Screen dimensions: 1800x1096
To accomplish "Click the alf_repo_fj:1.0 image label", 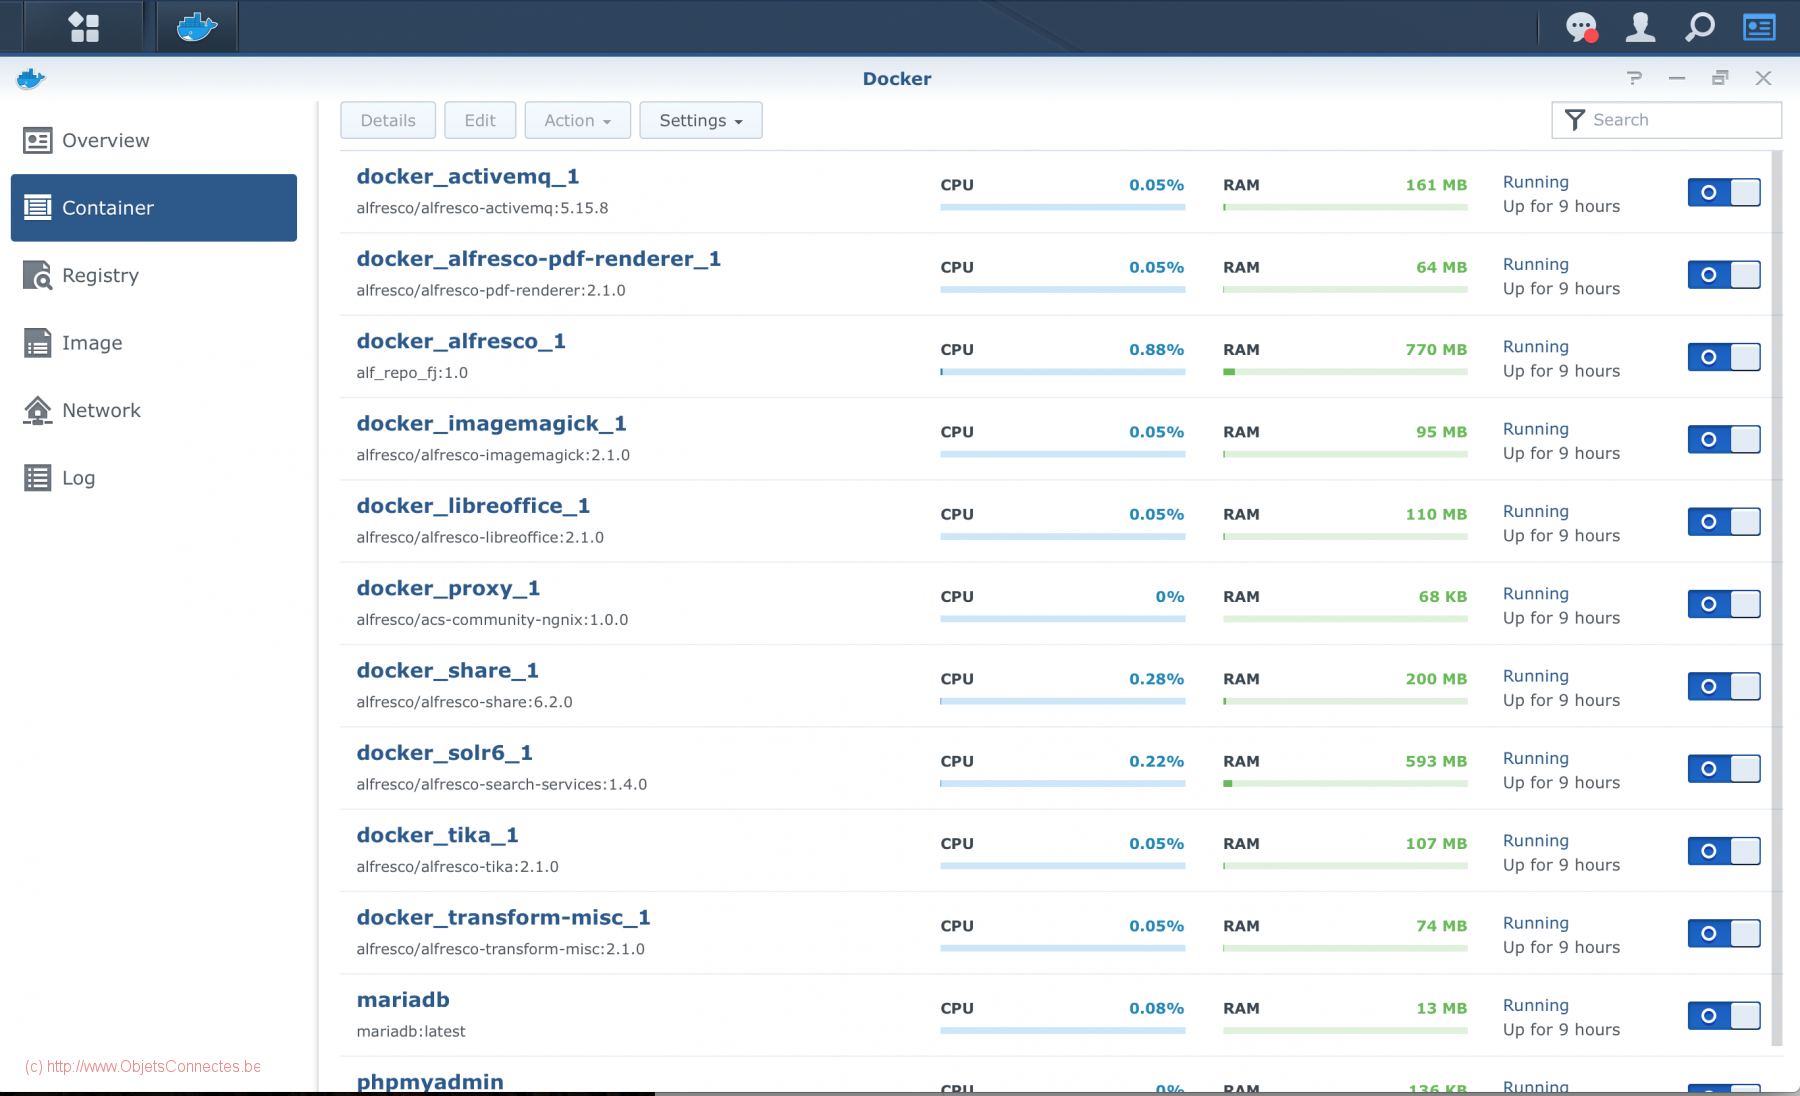I will coord(412,373).
